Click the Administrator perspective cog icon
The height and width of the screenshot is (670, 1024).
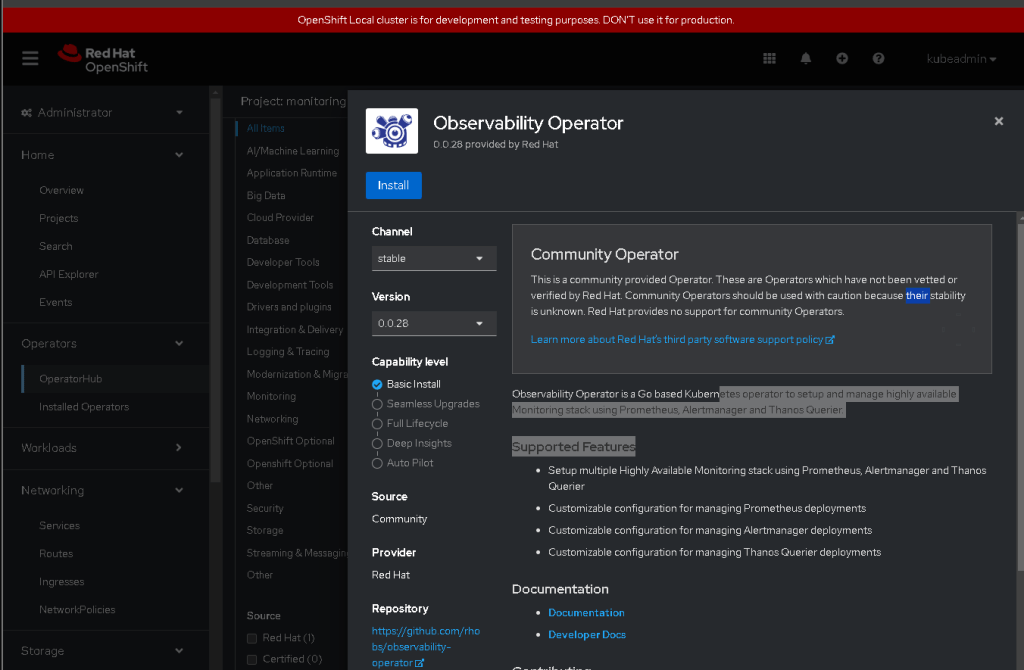coord(27,113)
